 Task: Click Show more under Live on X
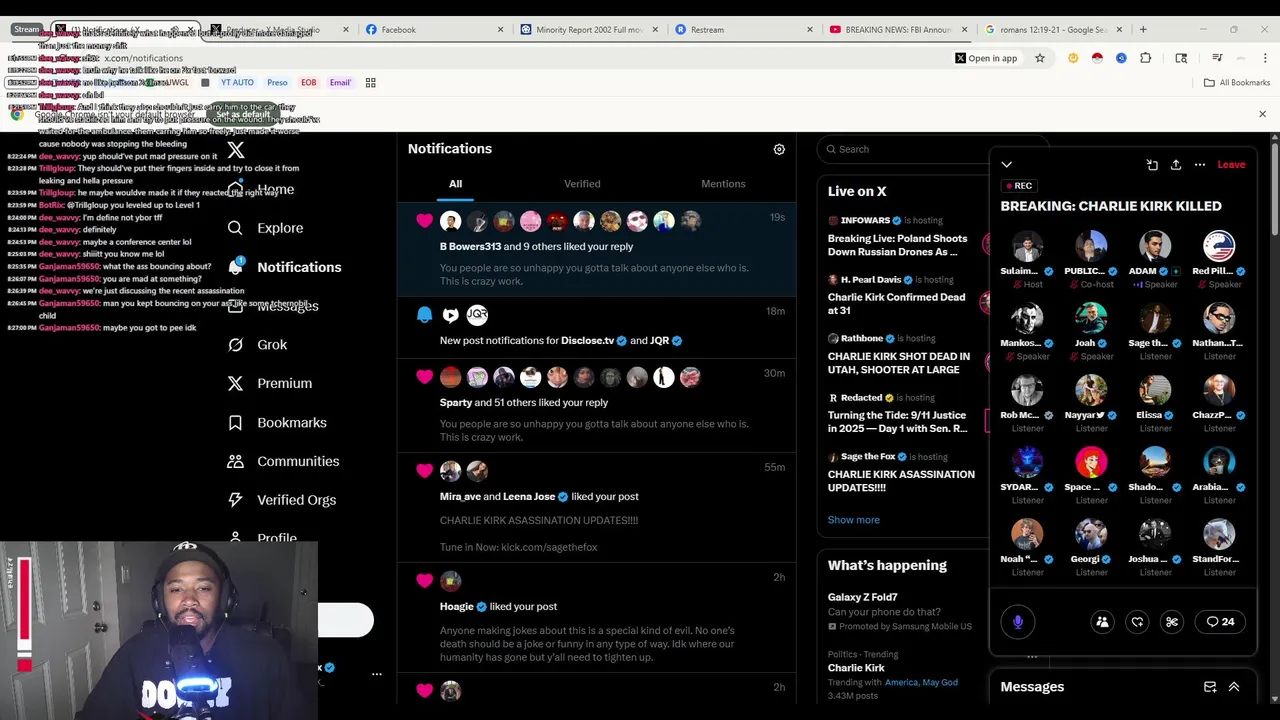coord(853,520)
